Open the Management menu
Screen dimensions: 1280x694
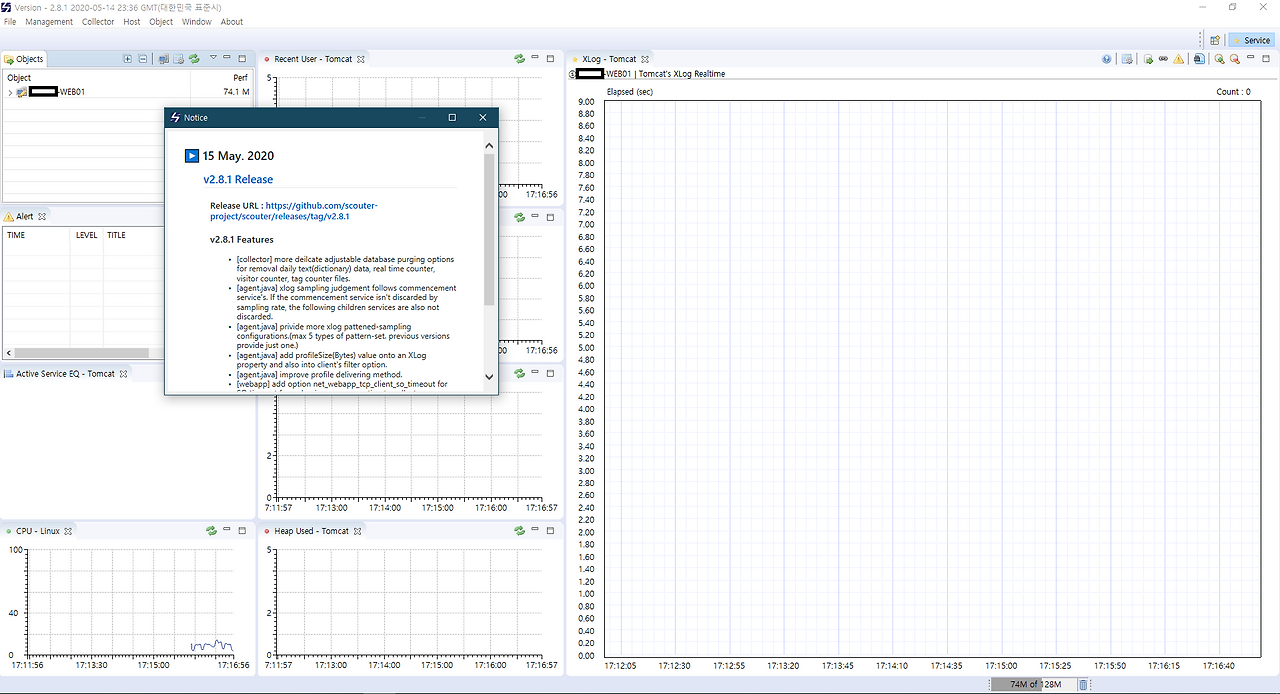tap(49, 22)
